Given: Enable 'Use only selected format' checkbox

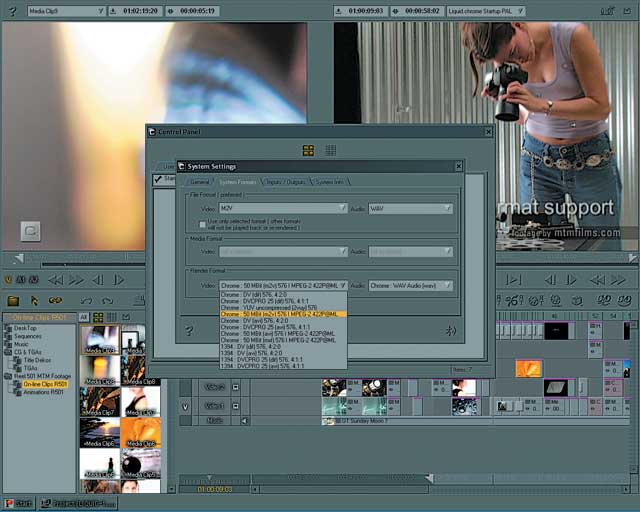Looking at the screenshot, I should pos(202,225).
